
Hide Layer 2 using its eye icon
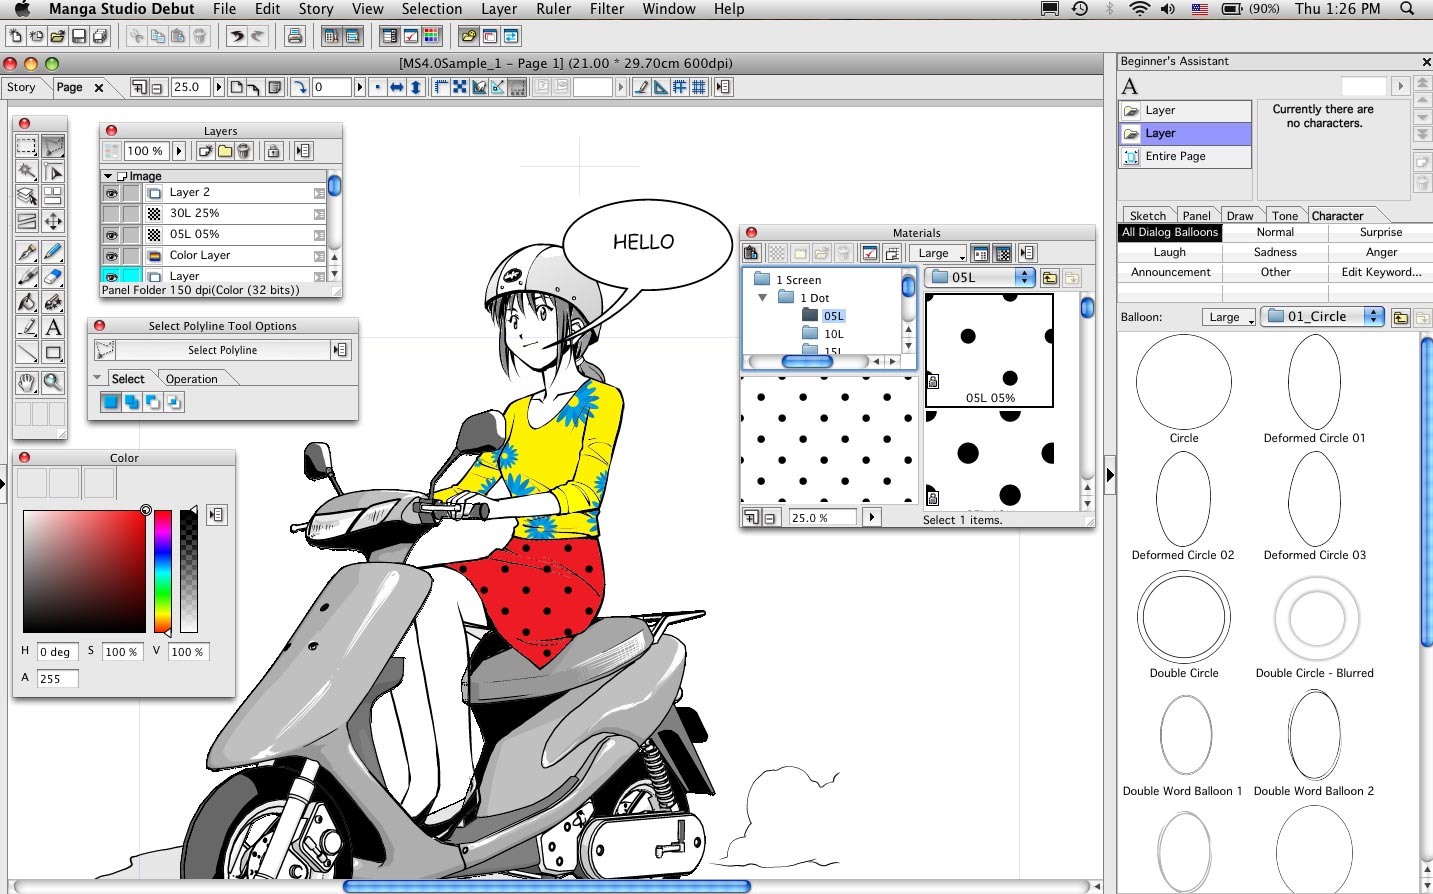point(111,193)
